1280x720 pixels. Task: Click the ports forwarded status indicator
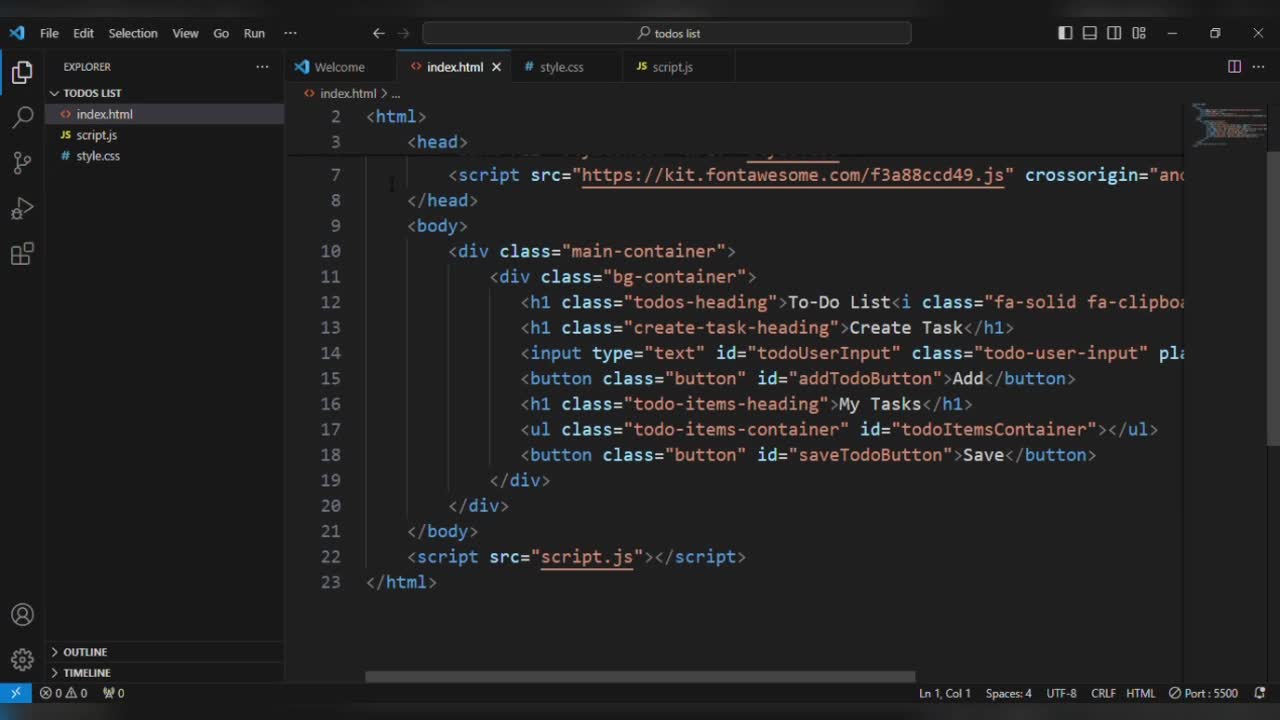(x=113, y=693)
